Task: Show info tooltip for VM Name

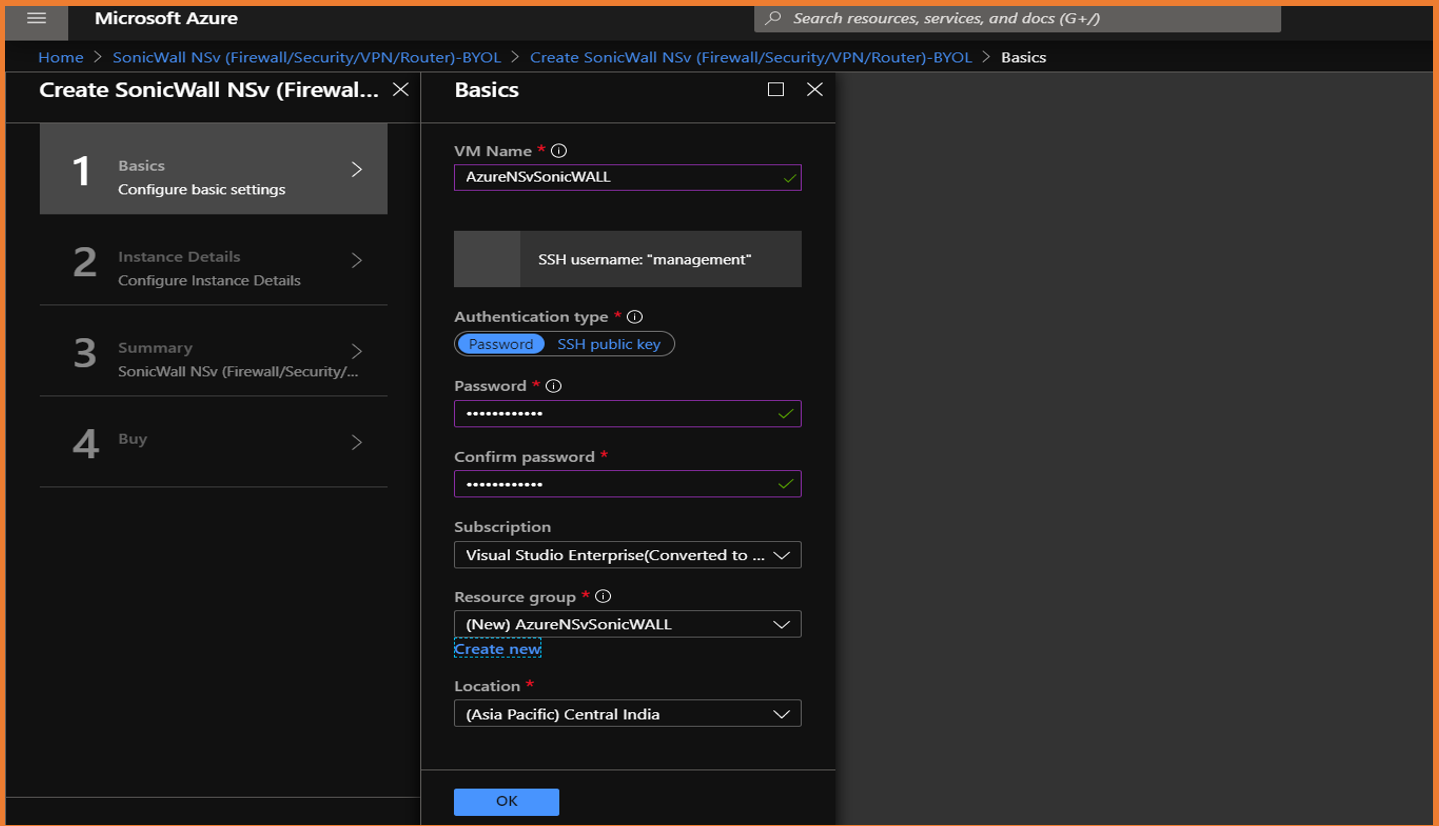Action: [559, 151]
